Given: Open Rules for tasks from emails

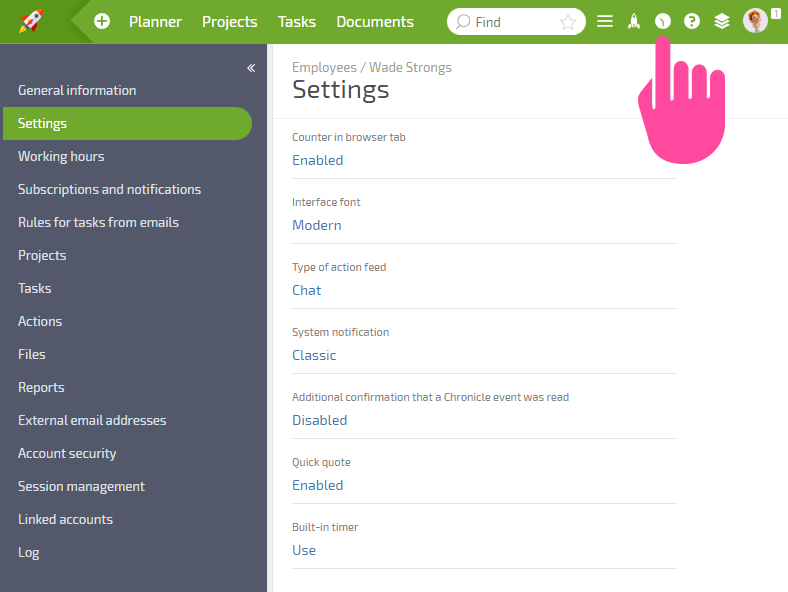Looking at the screenshot, I should click(98, 223).
